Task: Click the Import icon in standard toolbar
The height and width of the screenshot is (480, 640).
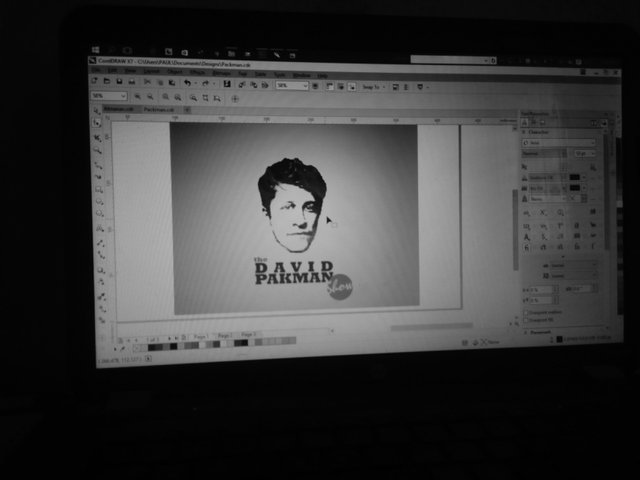Action: (242, 84)
